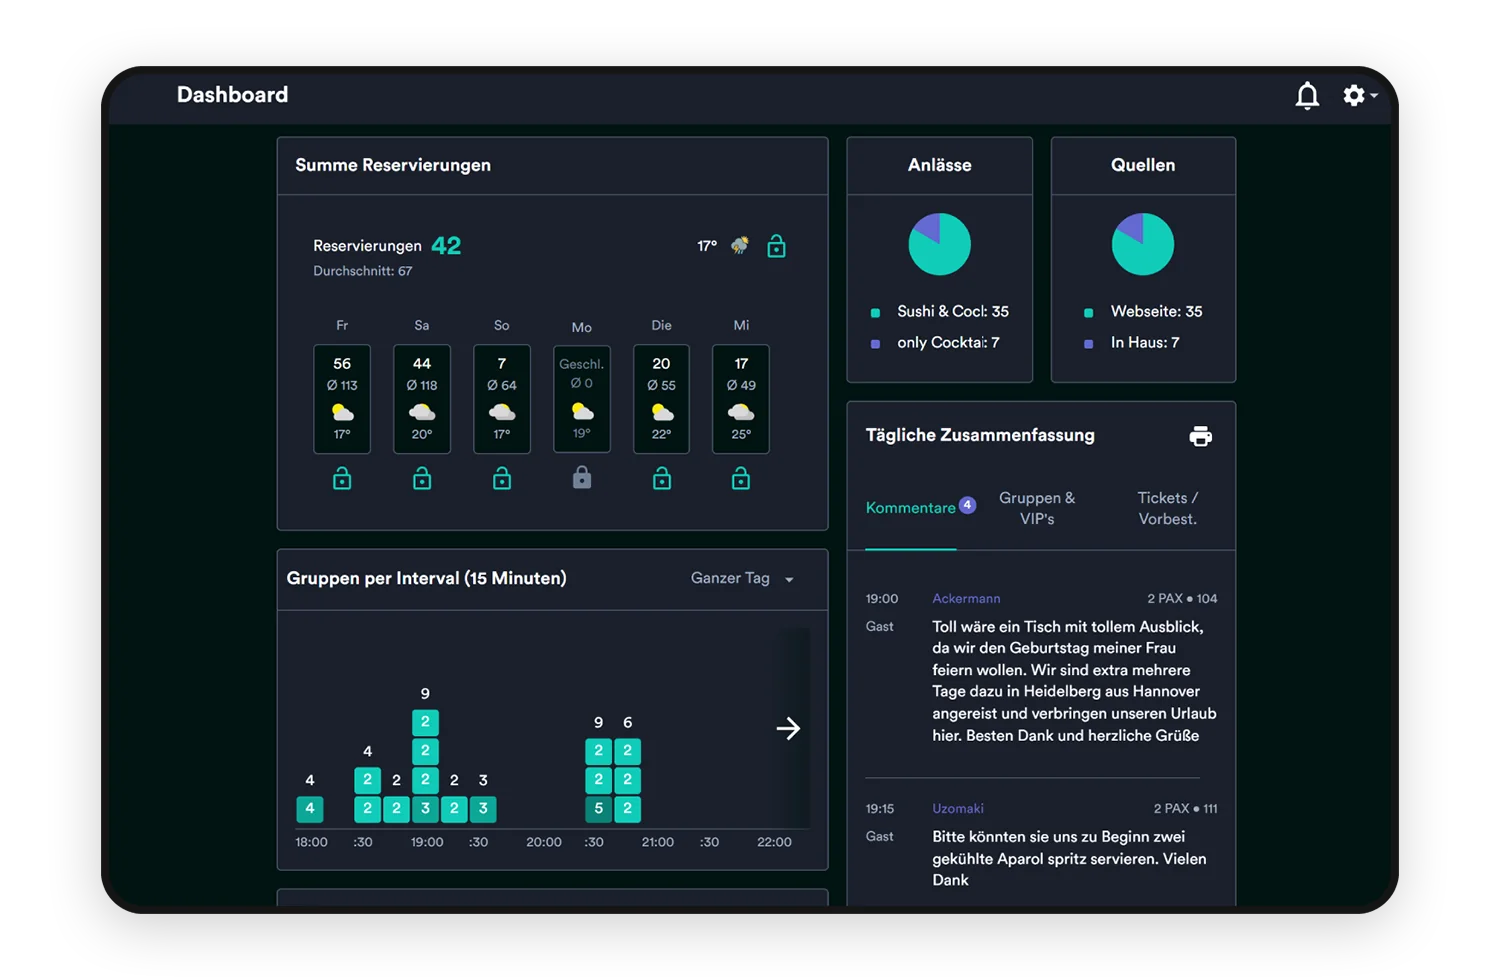Select the closed Monday (Geschl.) card
This screenshot has height=980, width=1500.
(582, 399)
